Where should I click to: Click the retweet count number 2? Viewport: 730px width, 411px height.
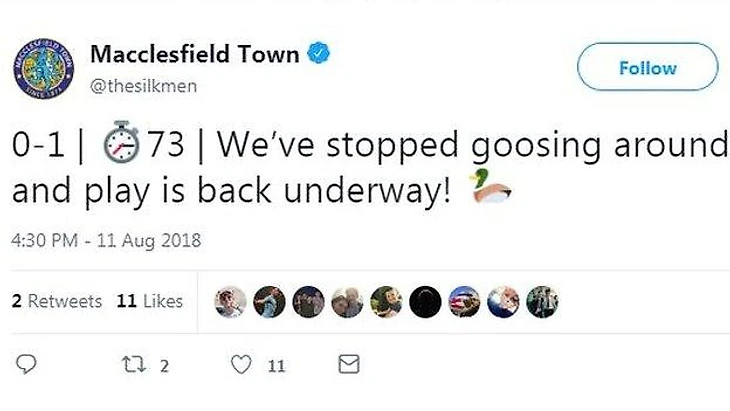click(x=164, y=366)
